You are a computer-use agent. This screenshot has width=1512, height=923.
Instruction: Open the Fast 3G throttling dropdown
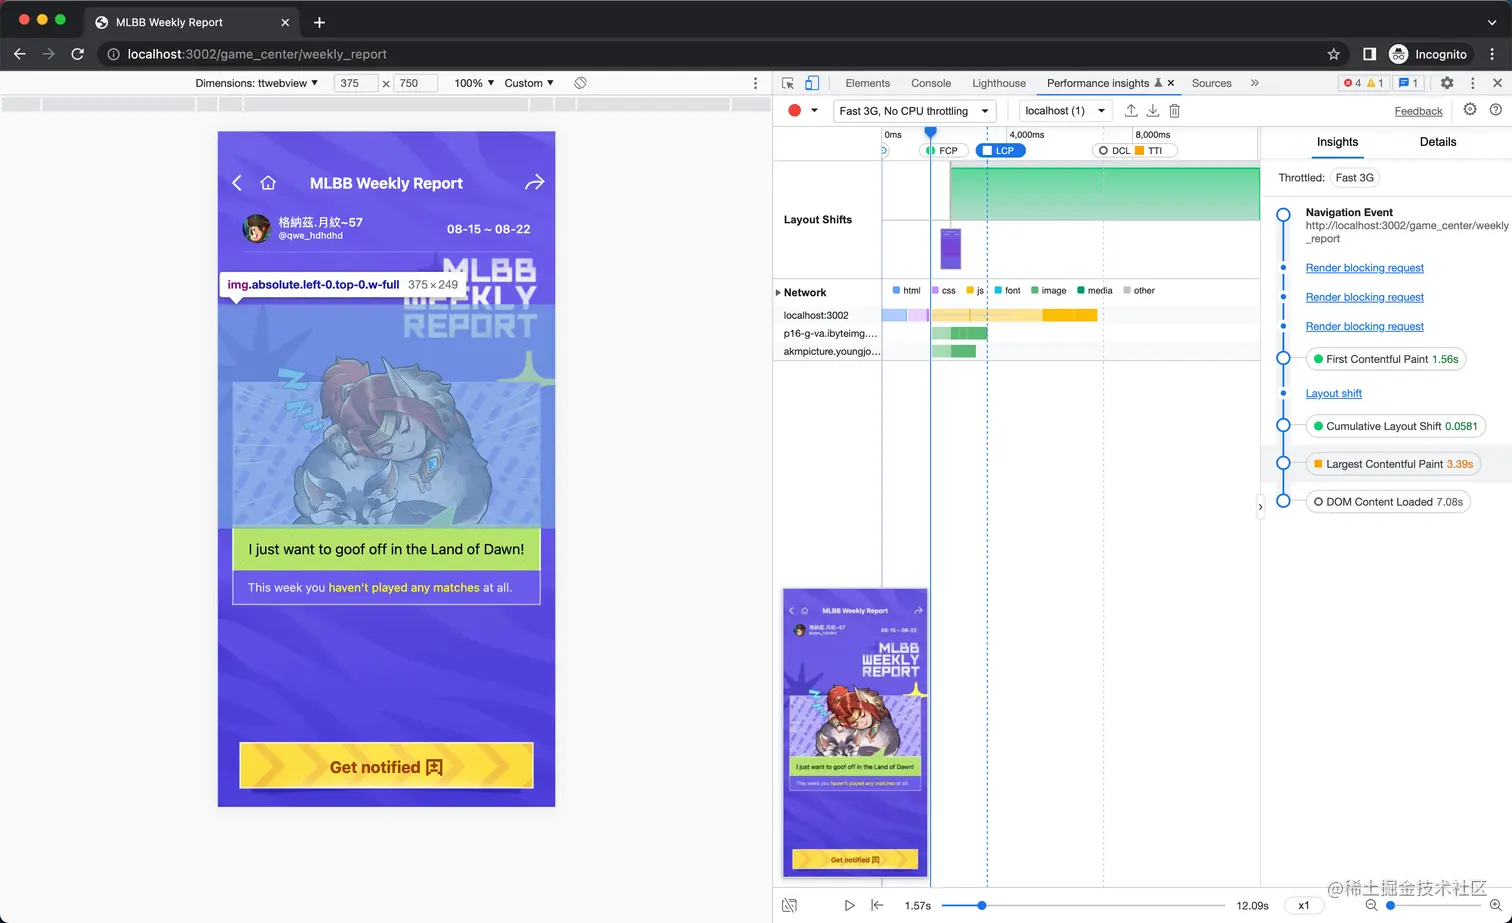coord(914,111)
